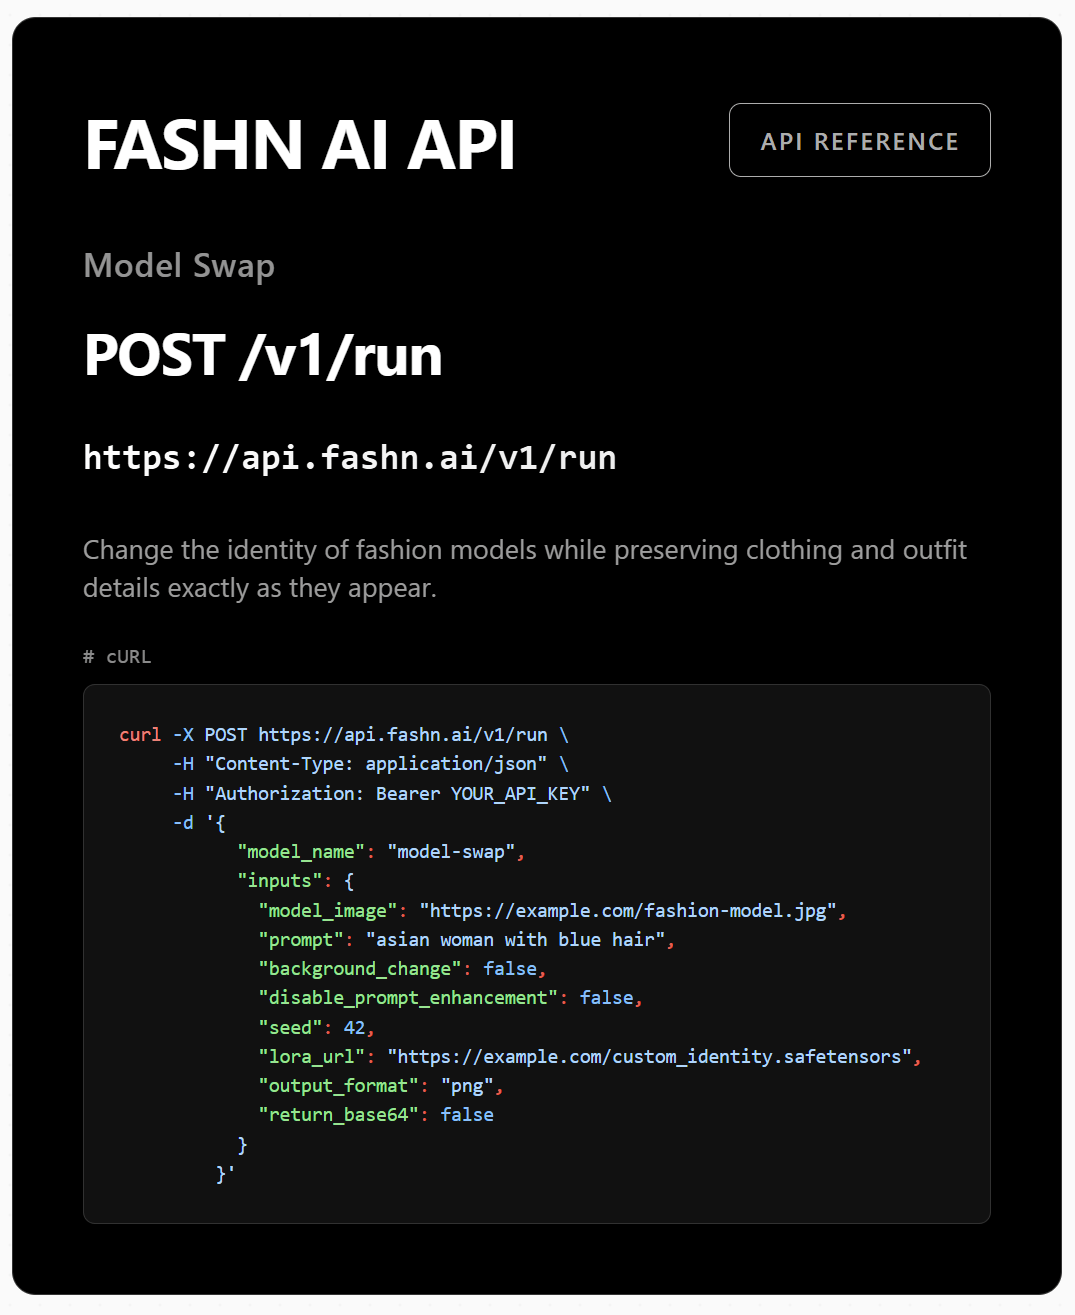
Task: Click the "inputs" key in code
Action: [279, 881]
